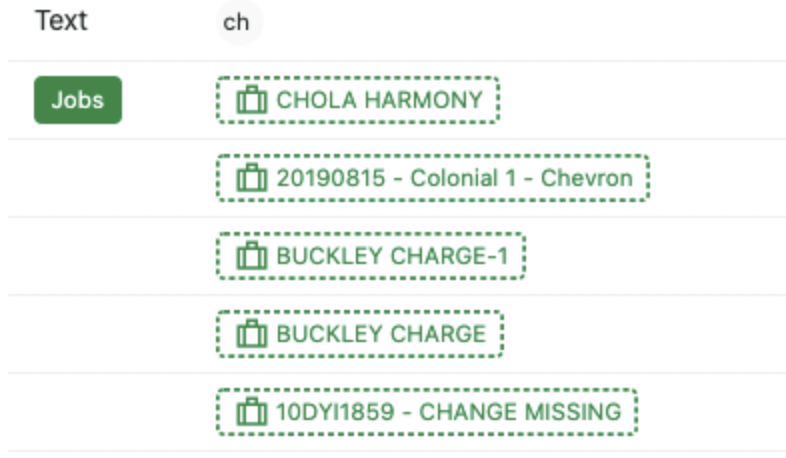
Task: Click the briefcase icon beside Colonial 1 - Chevron
Action: (252, 178)
